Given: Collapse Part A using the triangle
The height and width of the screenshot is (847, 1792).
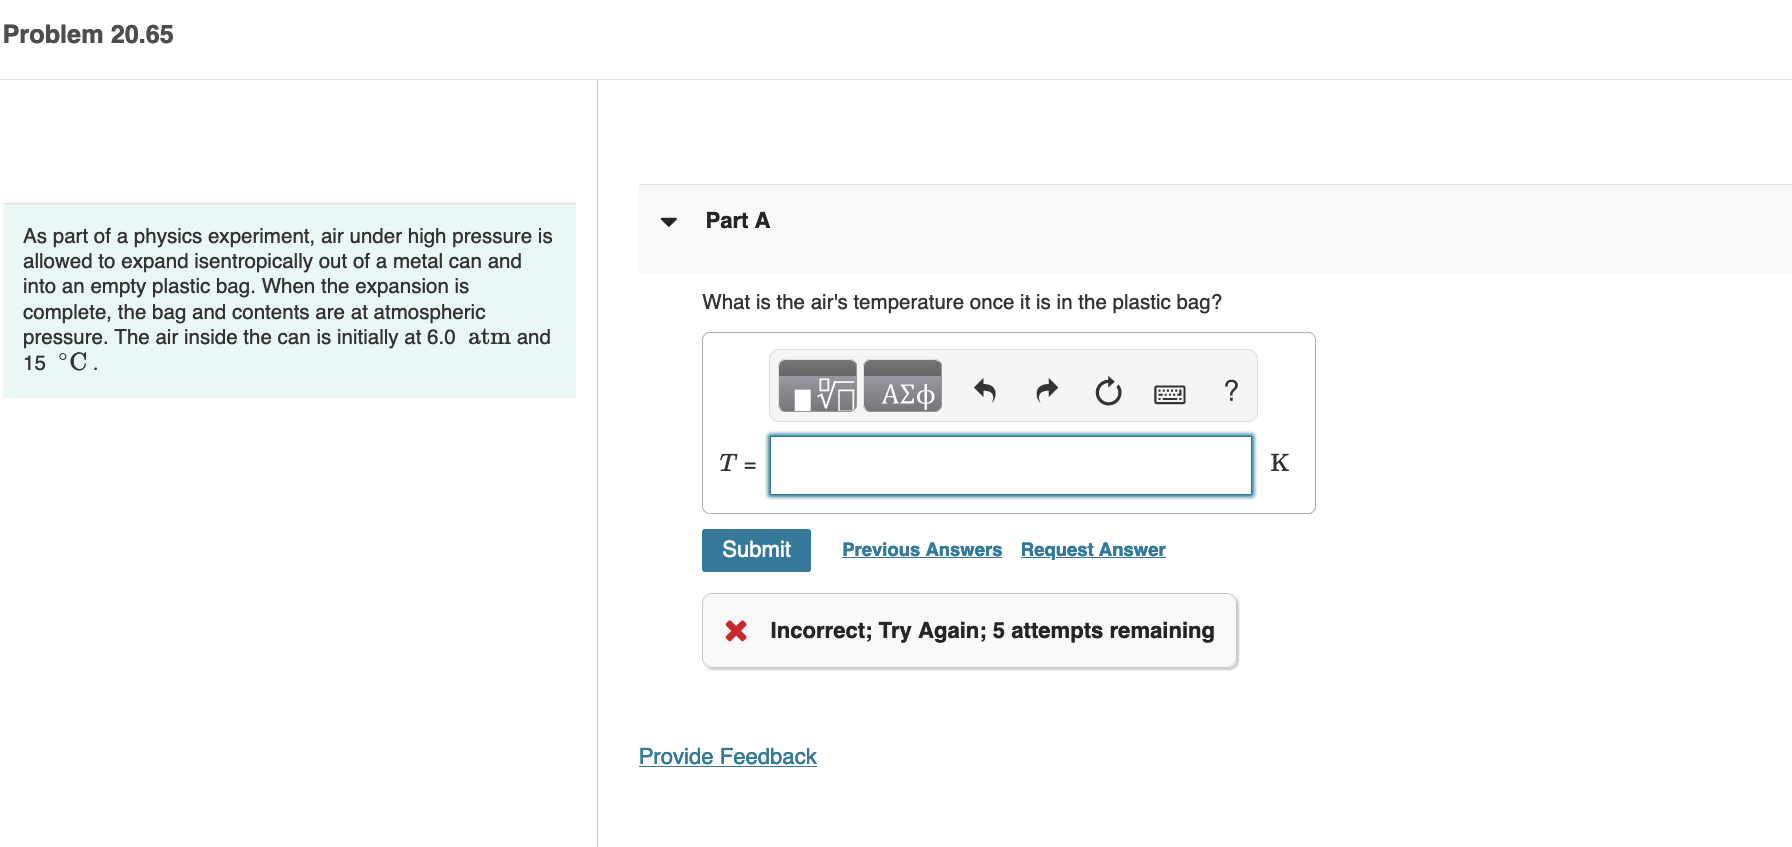Looking at the screenshot, I should (669, 221).
